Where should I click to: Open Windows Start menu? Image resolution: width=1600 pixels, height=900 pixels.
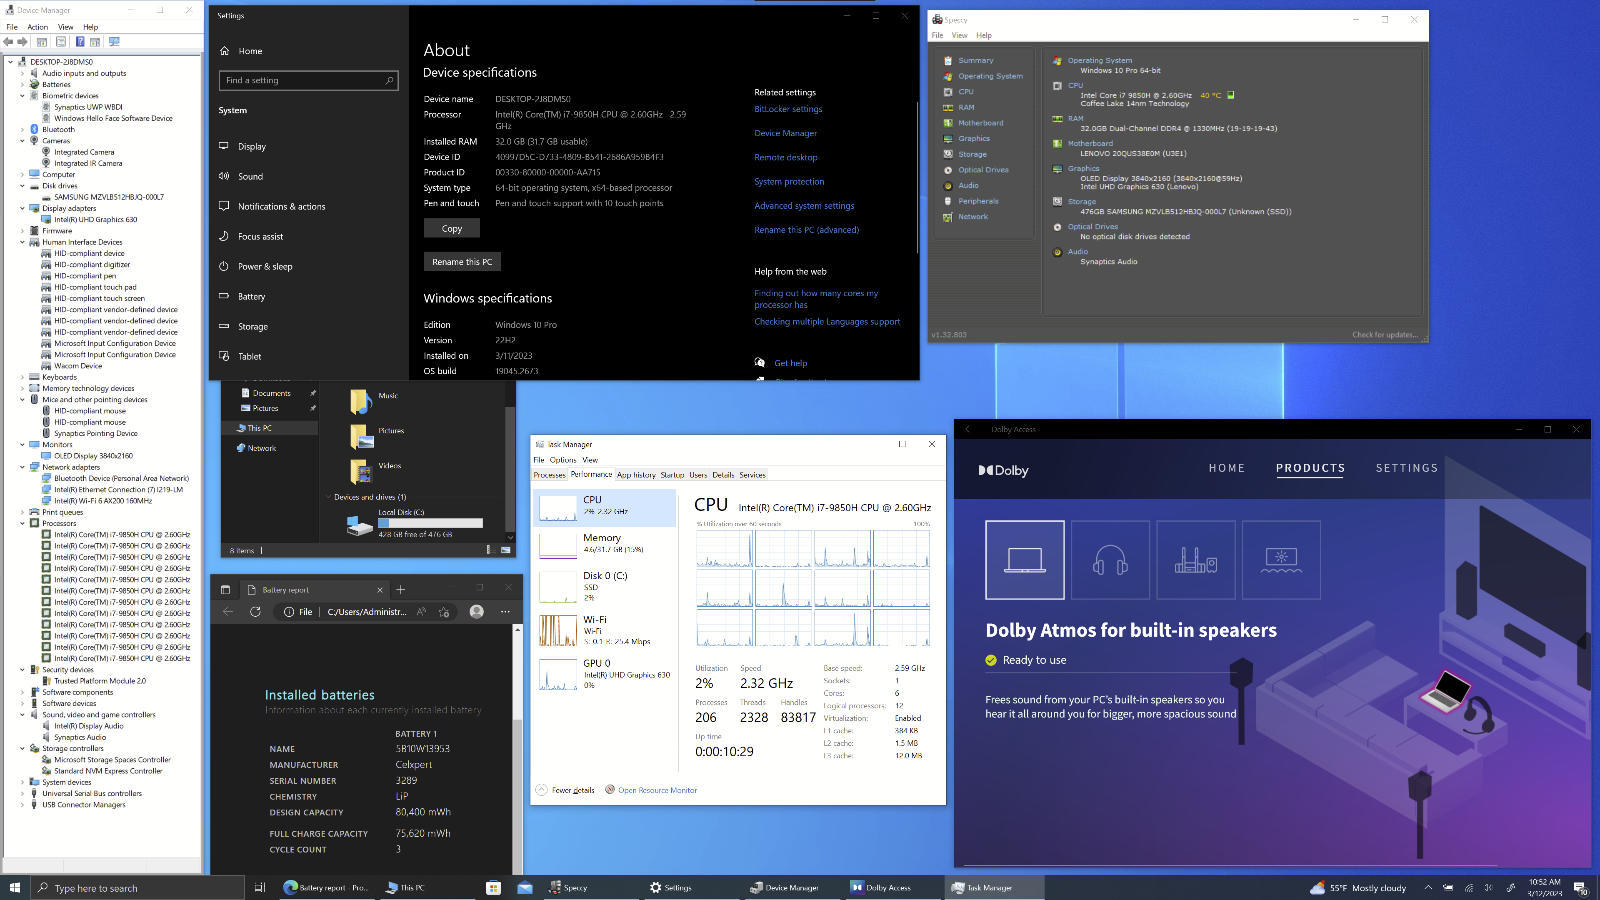click(15, 888)
